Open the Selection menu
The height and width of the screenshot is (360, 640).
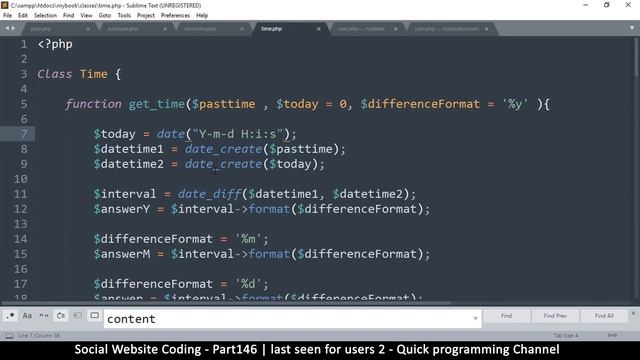[45, 16]
